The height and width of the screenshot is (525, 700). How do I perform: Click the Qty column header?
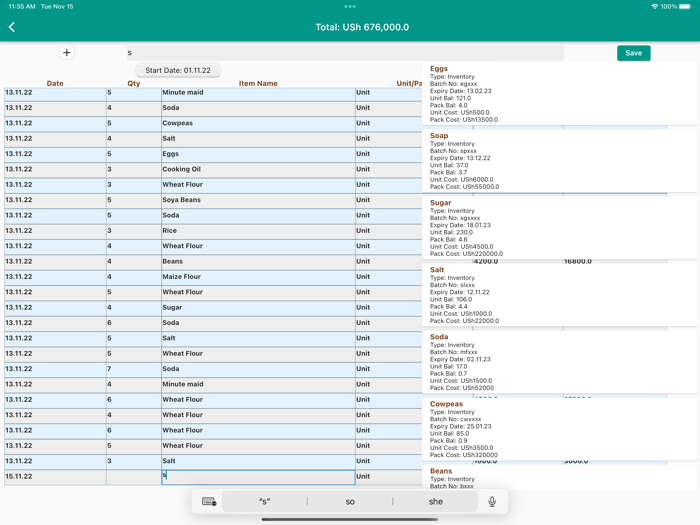point(133,83)
